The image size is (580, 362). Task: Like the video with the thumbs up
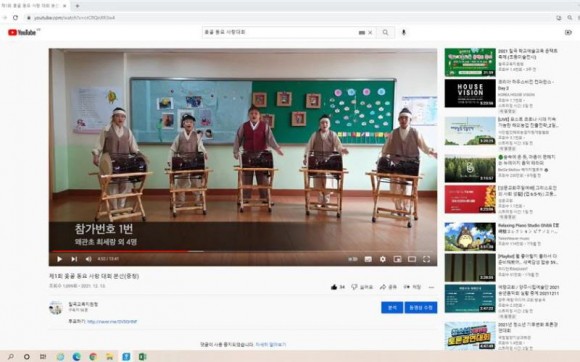(x=334, y=287)
